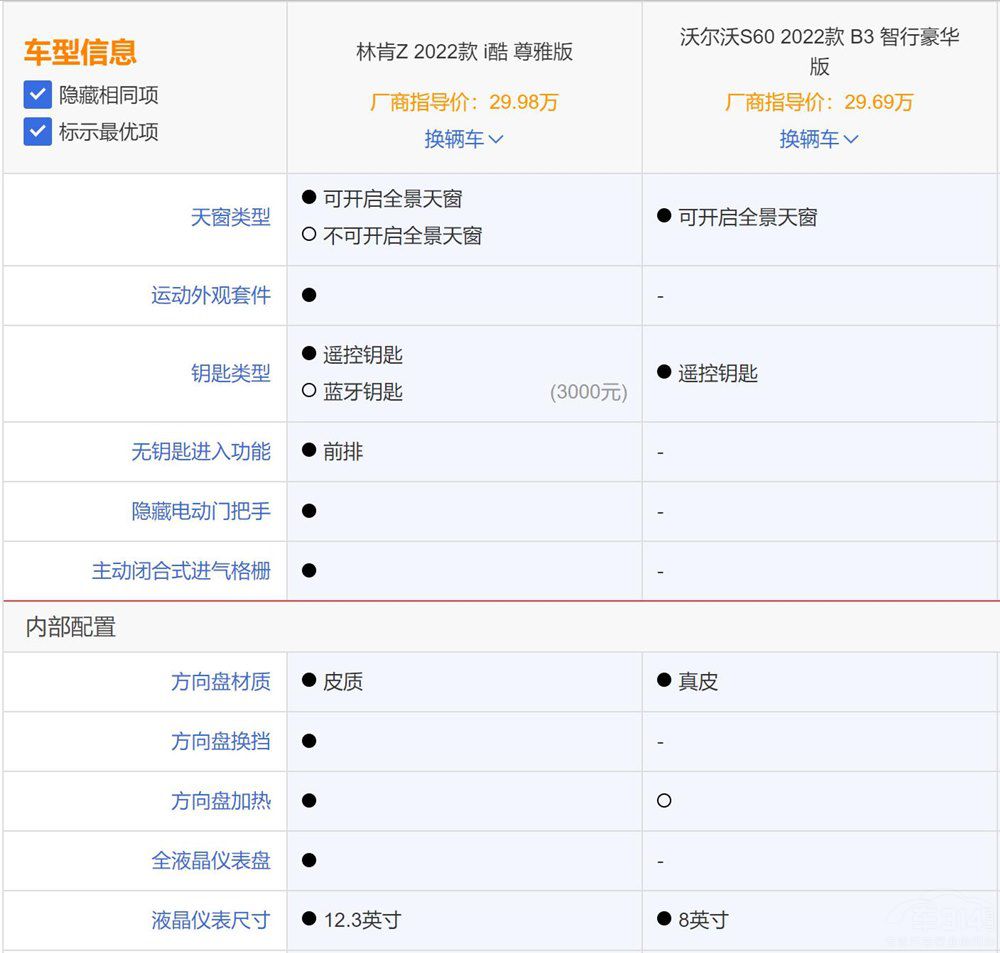This screenshot has height=953, width=1000.
Task: Uncheck the 隐藏相同项 checkbox
Action: pos(38,95)
